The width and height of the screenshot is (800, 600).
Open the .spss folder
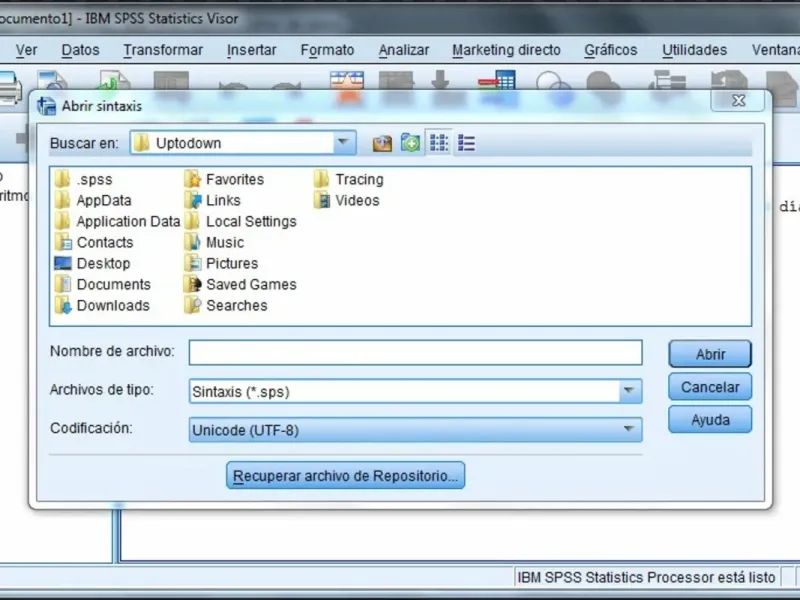click(84, 180)
